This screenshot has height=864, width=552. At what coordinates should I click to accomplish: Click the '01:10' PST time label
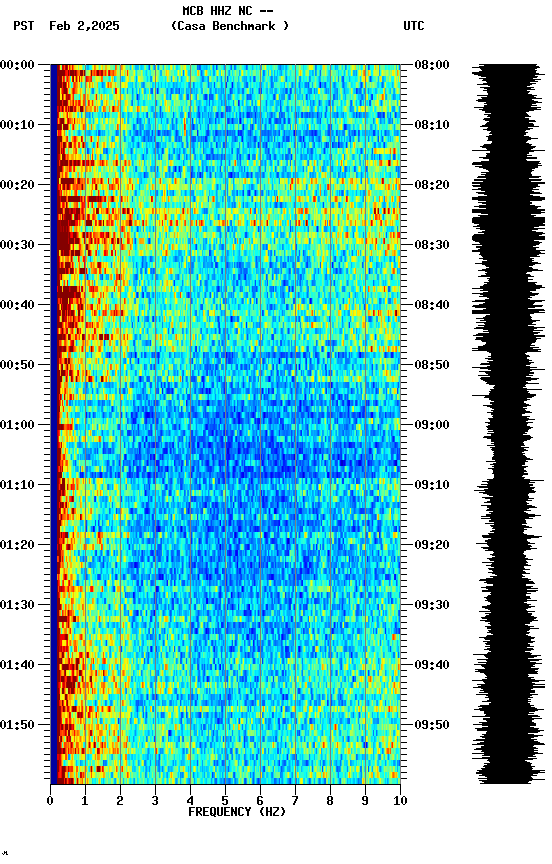pyautogui.click(x=17, y=485)
